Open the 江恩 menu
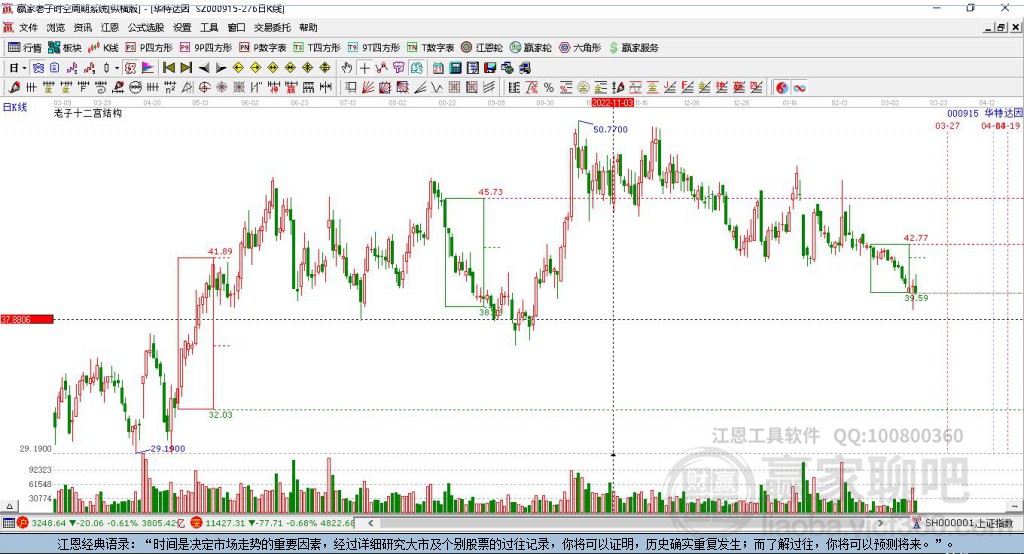The width and height of the screenshot is (1024, 554). 110,27
